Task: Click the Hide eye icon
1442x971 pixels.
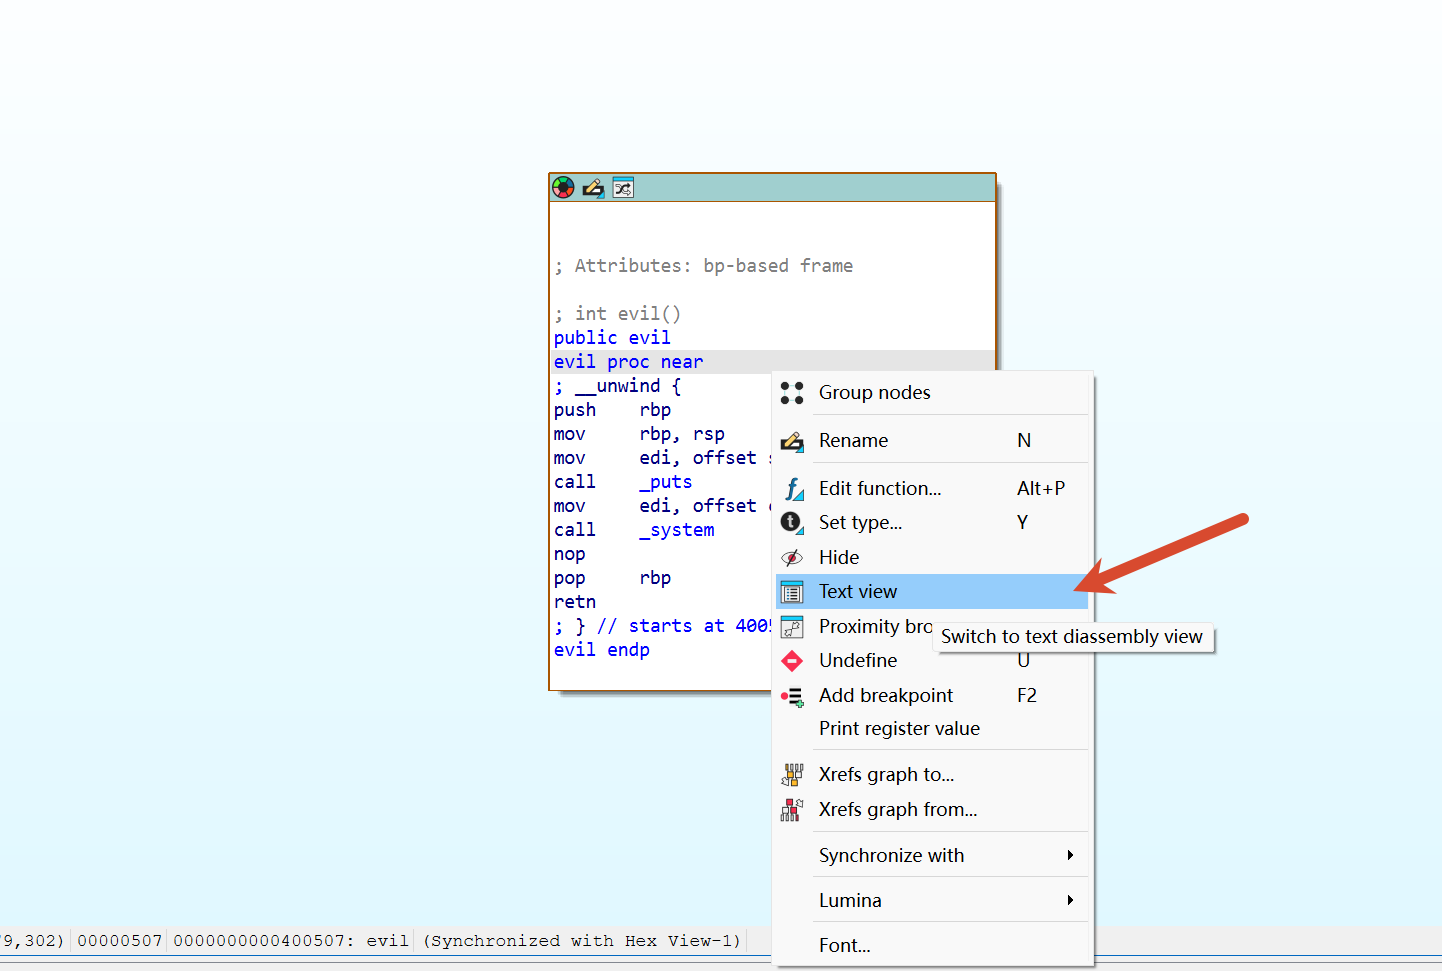Action: click(x=792, y=558)
